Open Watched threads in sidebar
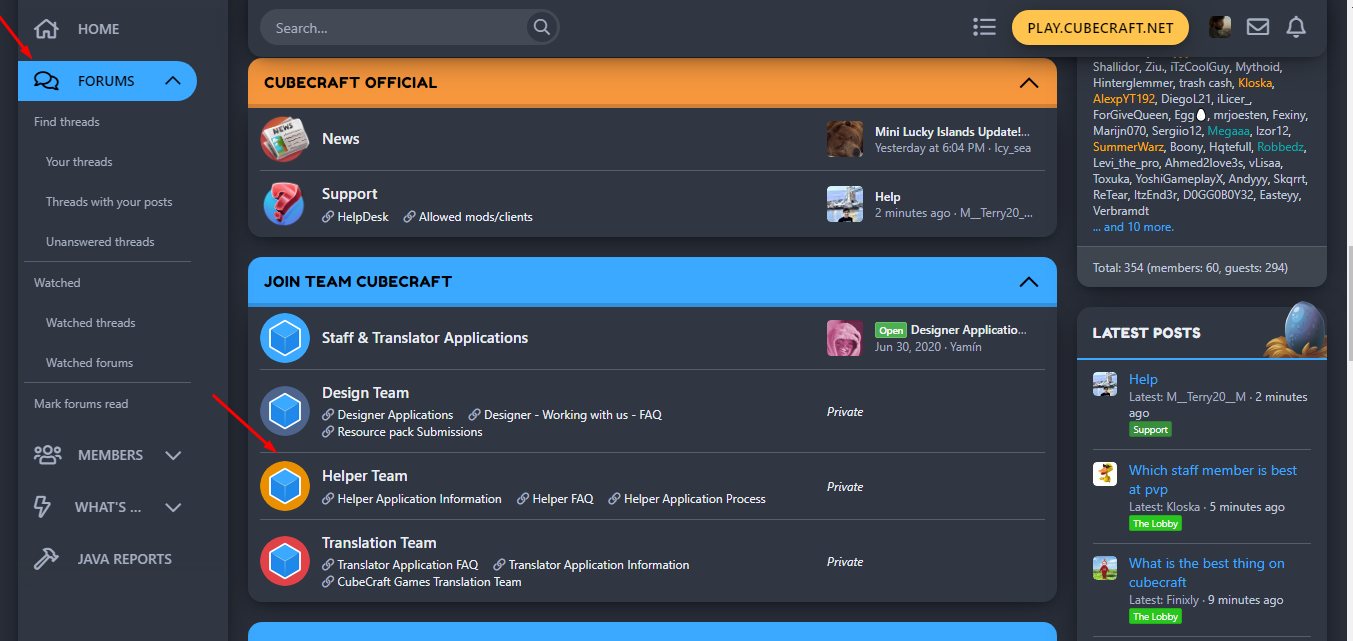The width and height of the screenshot is (1353, 641). point(90,323)
